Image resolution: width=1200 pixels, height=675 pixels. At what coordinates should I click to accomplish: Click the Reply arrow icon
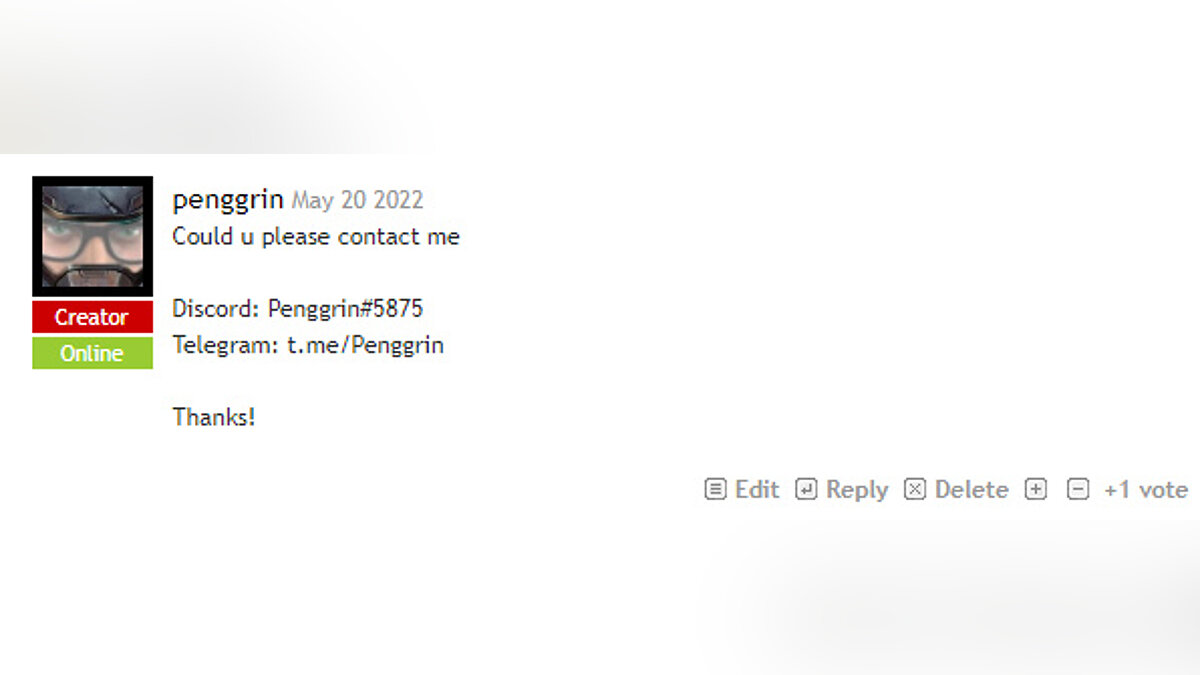point(806,490)
